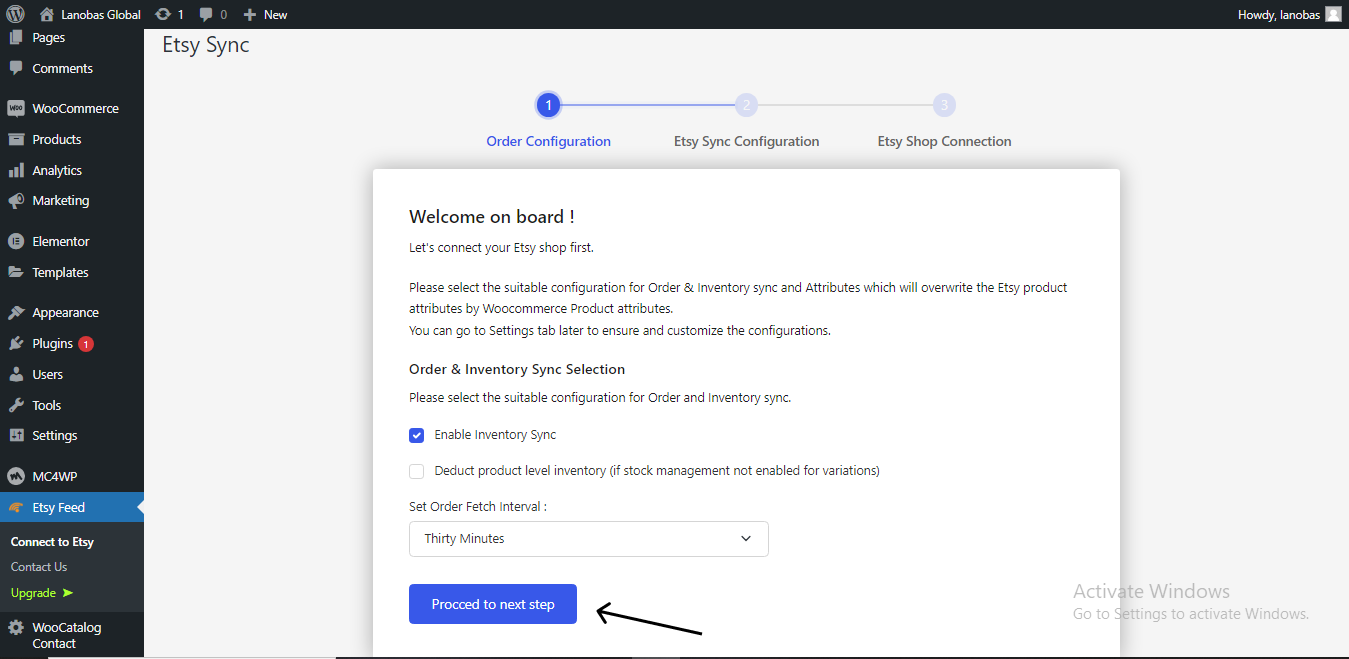Check Deduct product level inventory checkbox

click(416, 471)
